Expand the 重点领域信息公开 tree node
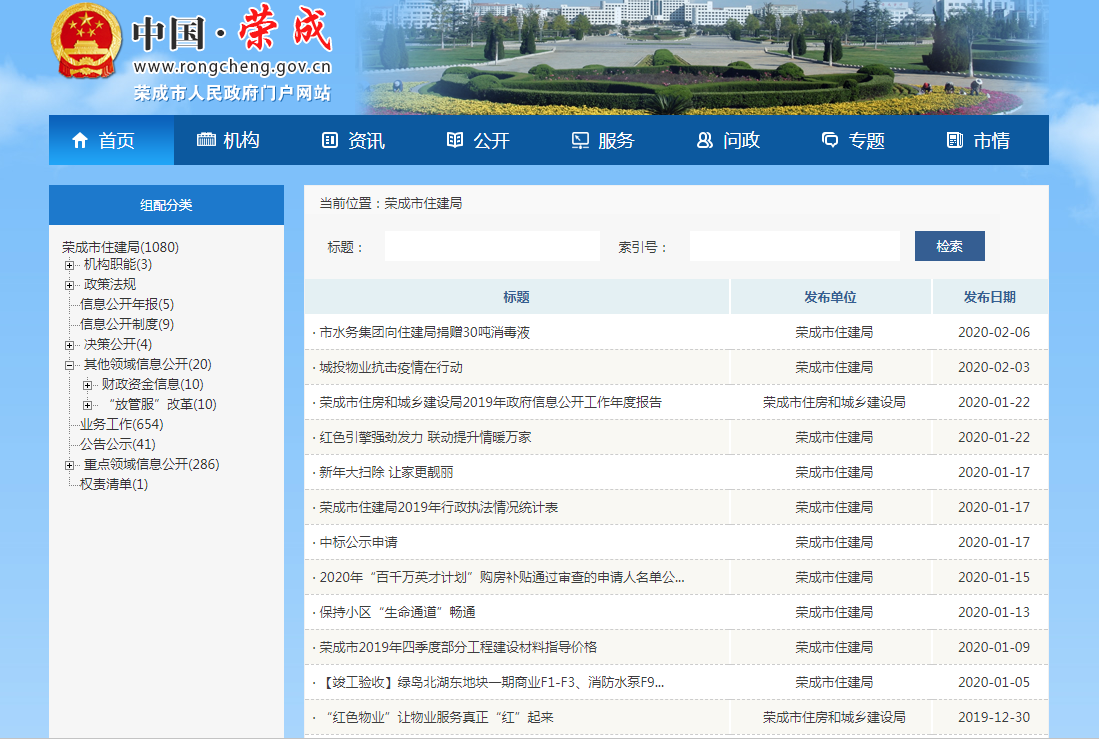The height and width of the screenshot is (740, 1099). tap(69, 465)
